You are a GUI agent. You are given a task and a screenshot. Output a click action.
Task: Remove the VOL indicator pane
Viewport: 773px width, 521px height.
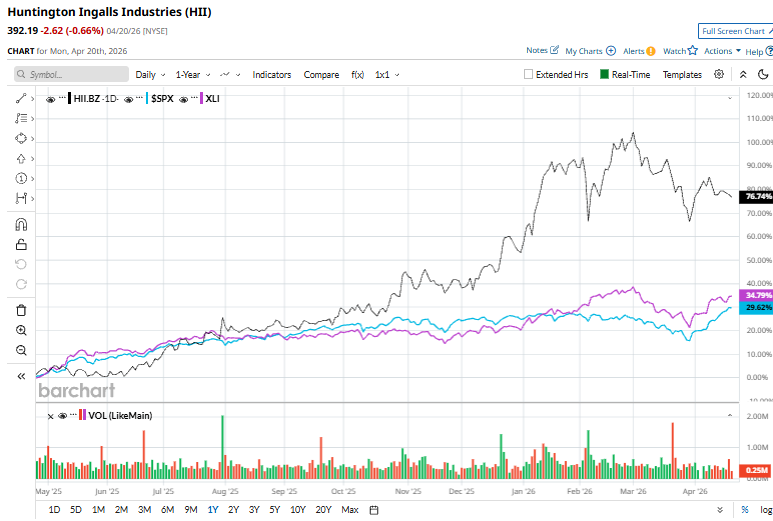(x=50, y=417)
